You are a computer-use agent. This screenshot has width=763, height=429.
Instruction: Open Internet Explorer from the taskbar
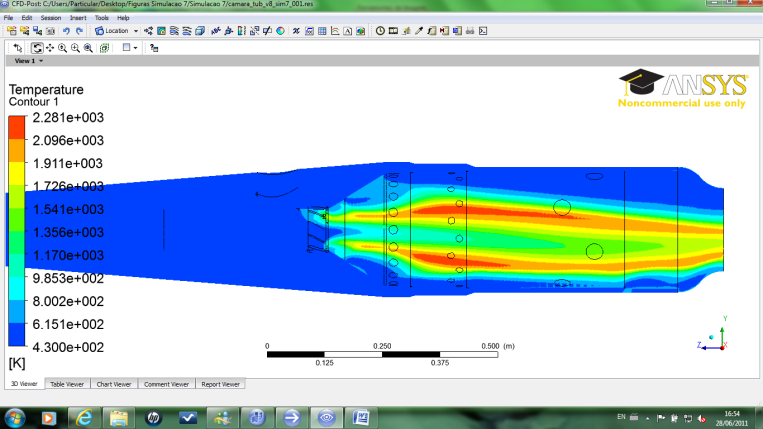(84, 416)
